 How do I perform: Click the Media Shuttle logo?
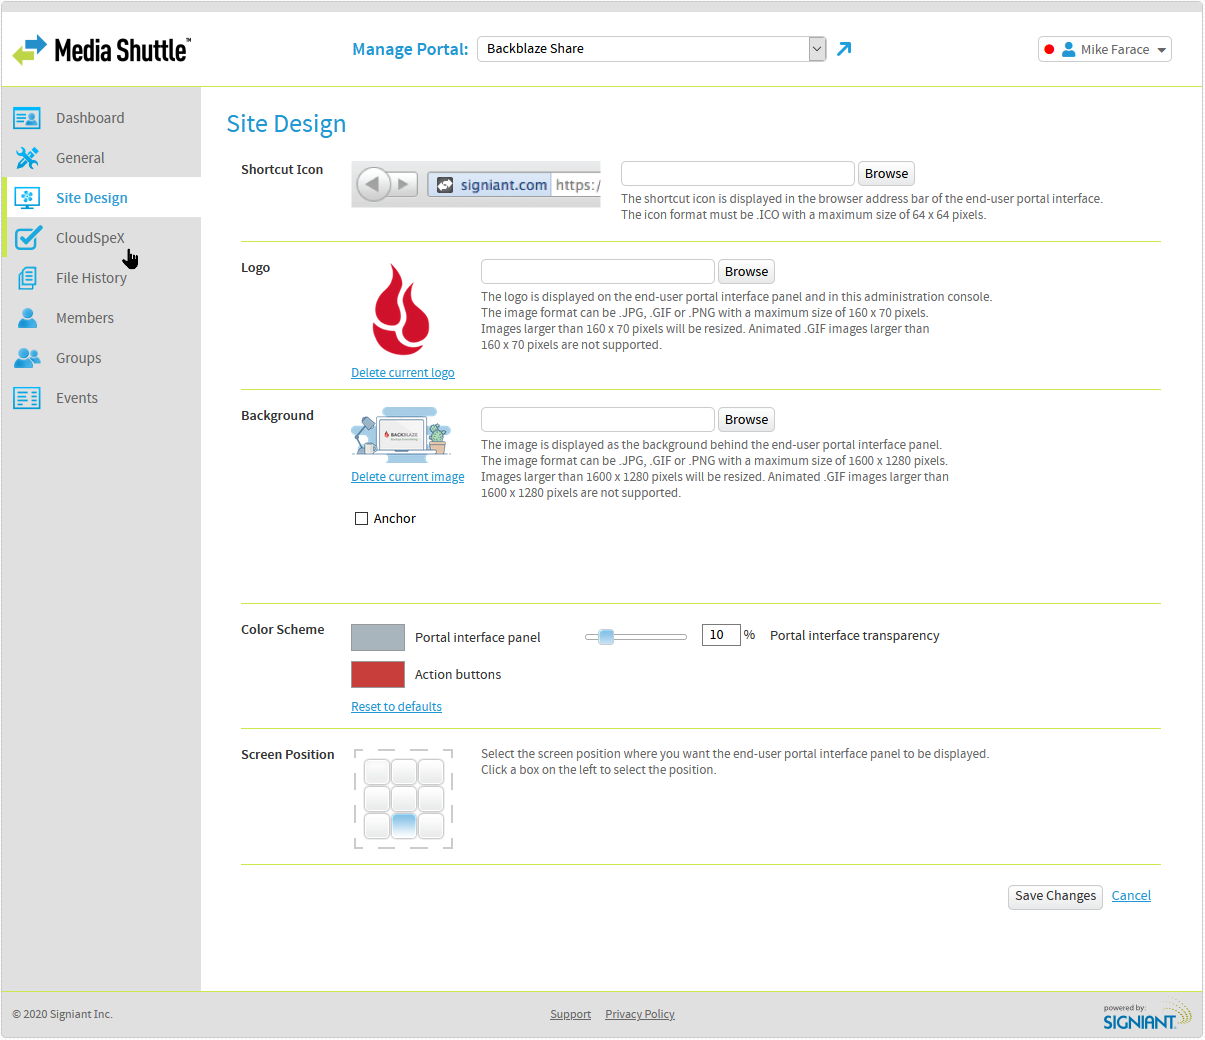[x=101, y=49]
